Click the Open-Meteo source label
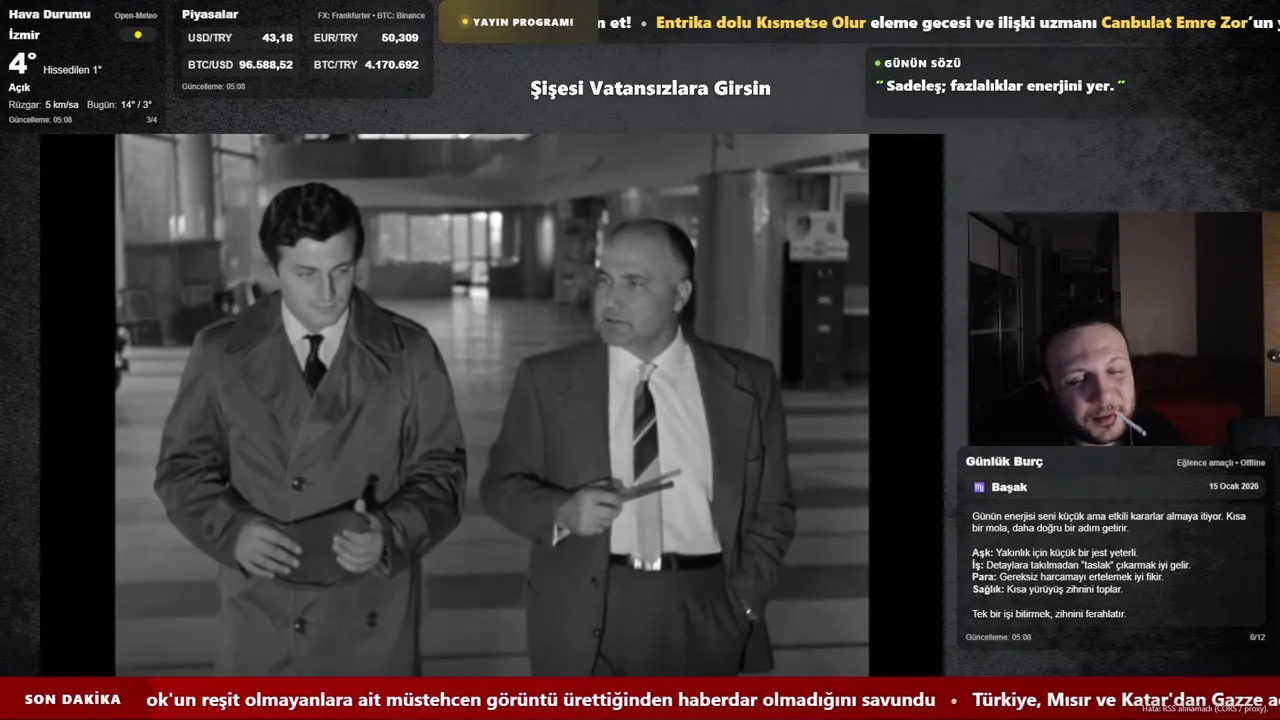The height and width of the screenshot is (720, 1280). click(x=135, y=16)
